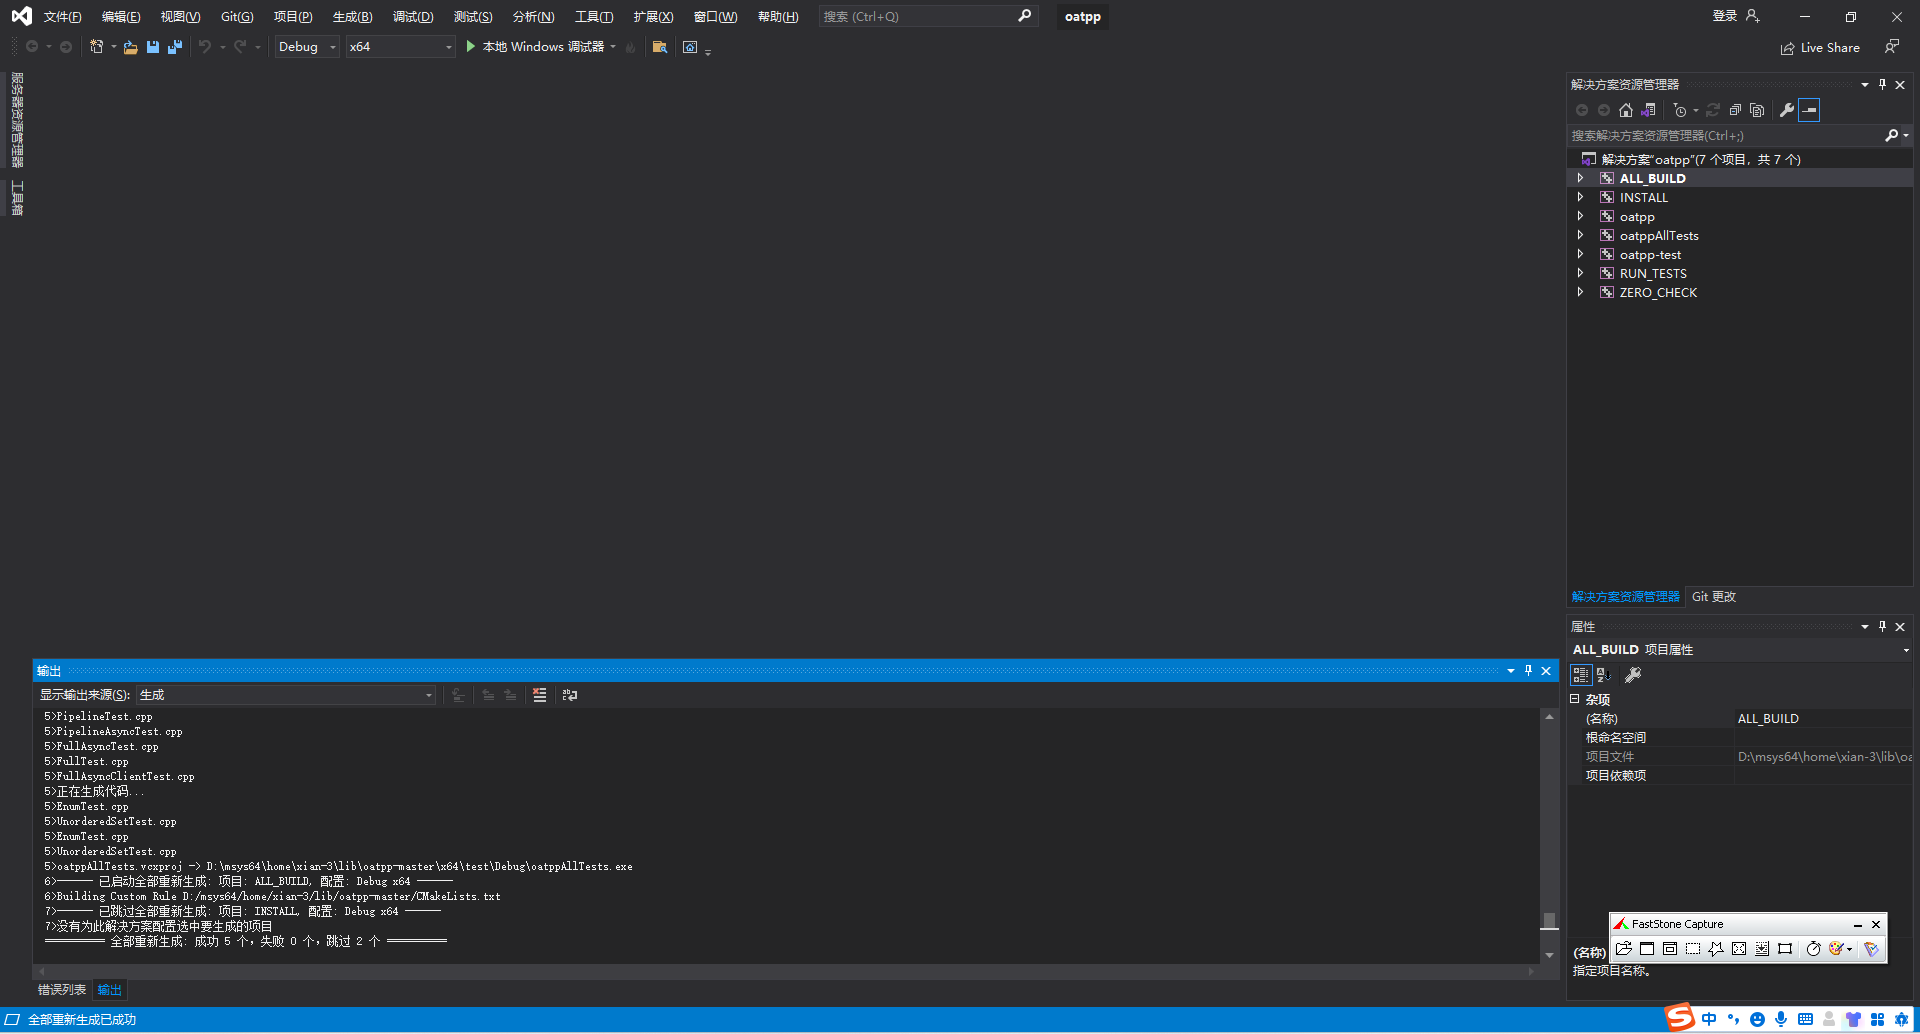Capture active window in FastStone Capture

(1647, 949)
